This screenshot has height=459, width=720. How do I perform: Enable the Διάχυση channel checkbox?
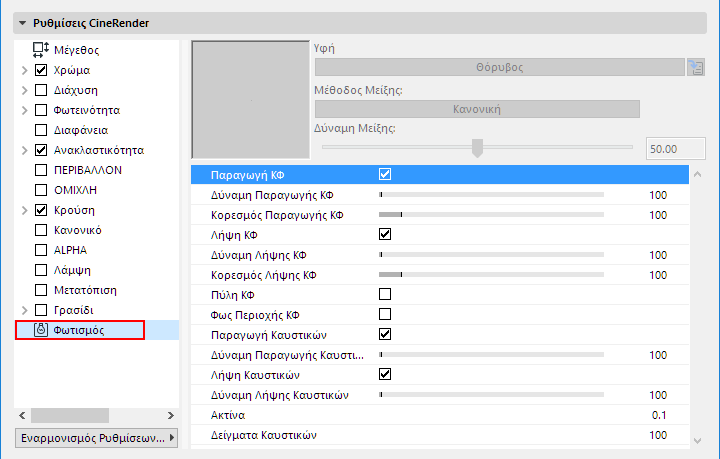click(41, 90)
